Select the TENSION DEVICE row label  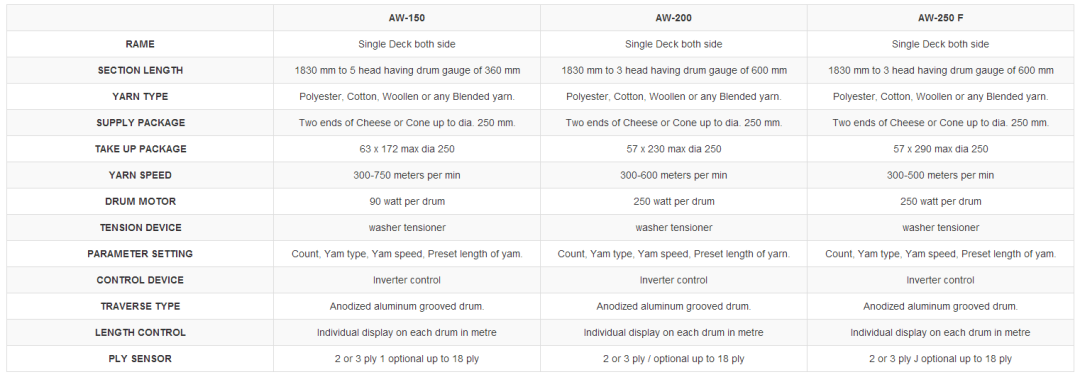click(140, 227)
